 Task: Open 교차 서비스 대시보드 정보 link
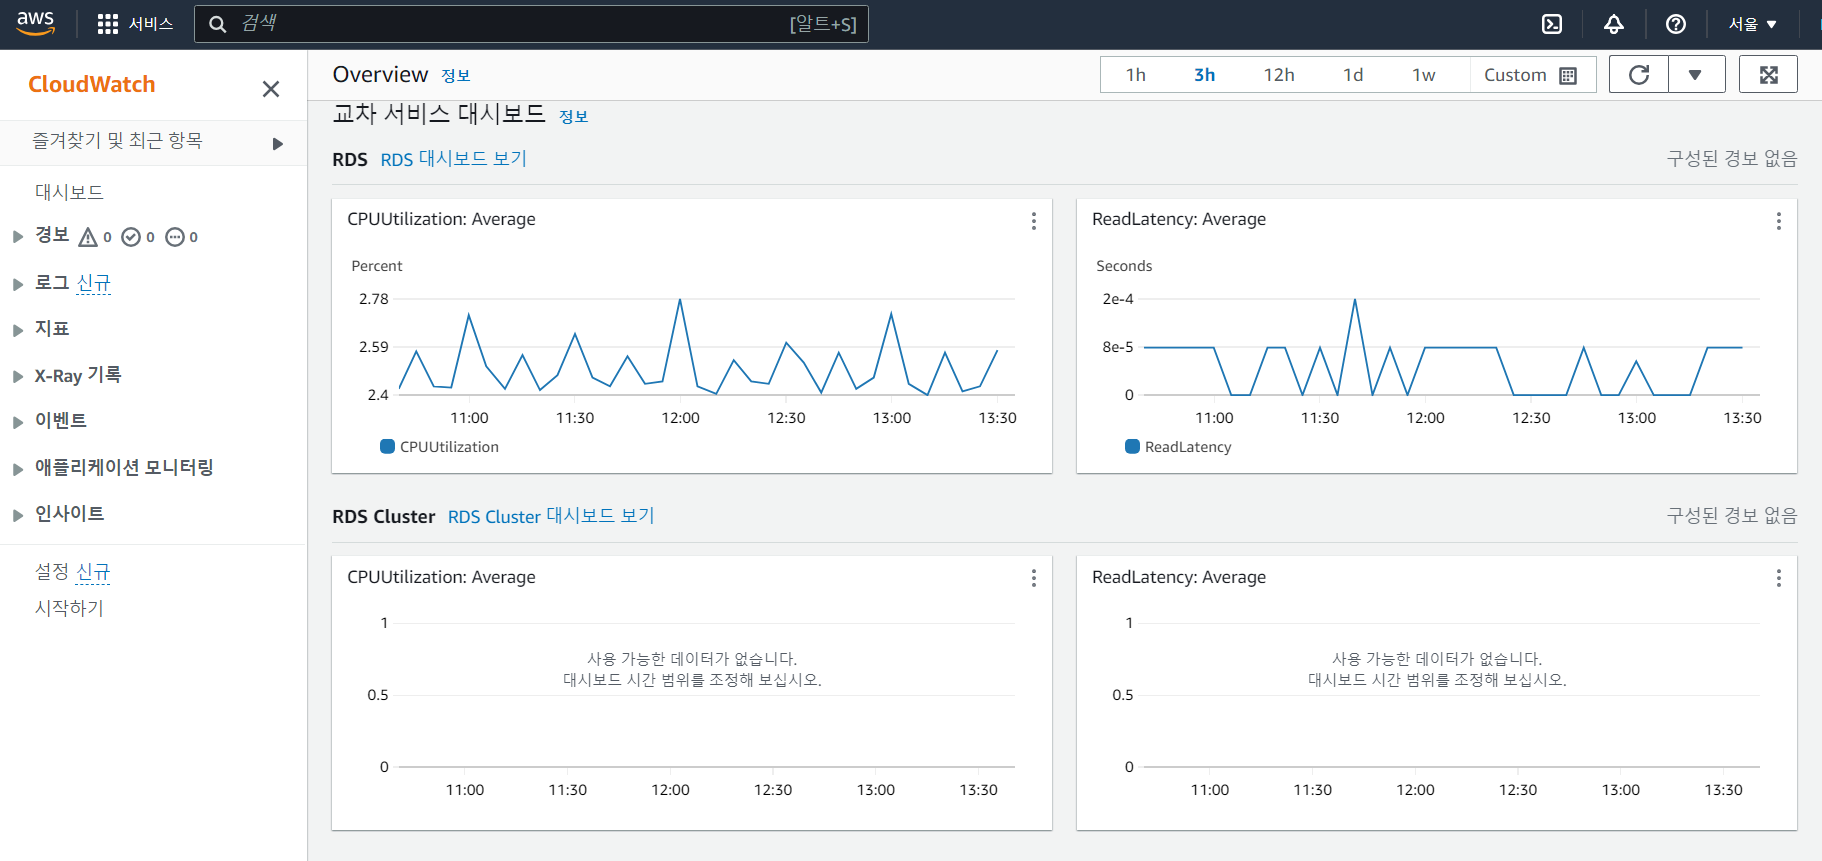[574, 117]
